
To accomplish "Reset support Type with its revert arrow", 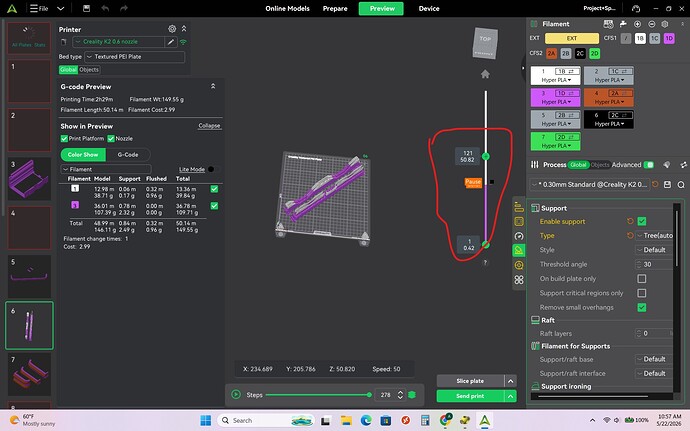I will [x=630, y=236].
